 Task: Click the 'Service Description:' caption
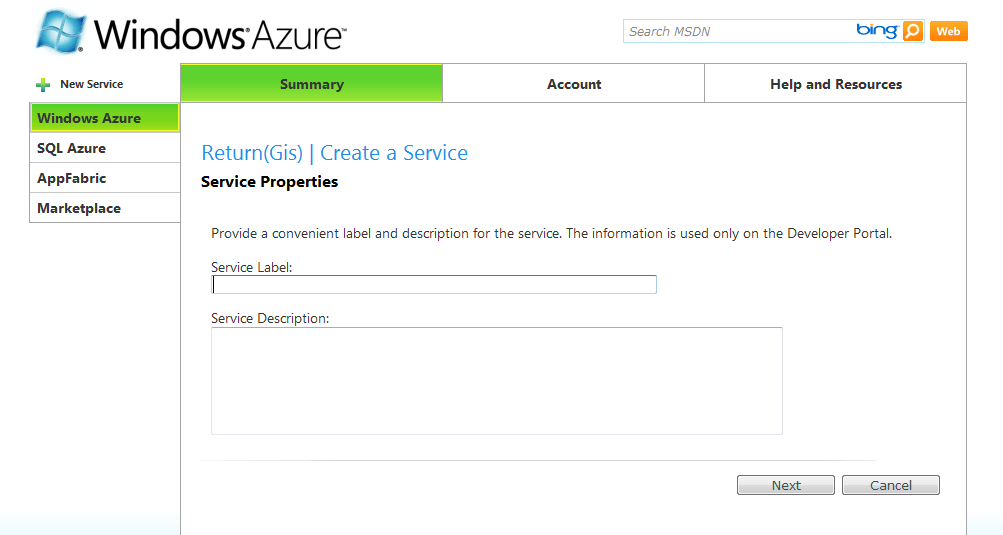tap(270, 318)
